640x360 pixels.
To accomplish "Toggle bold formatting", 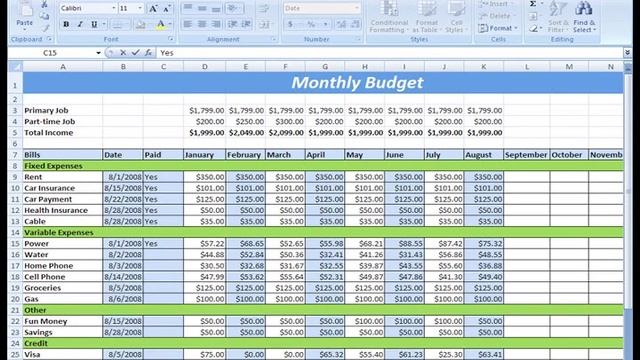I will 66,24.
